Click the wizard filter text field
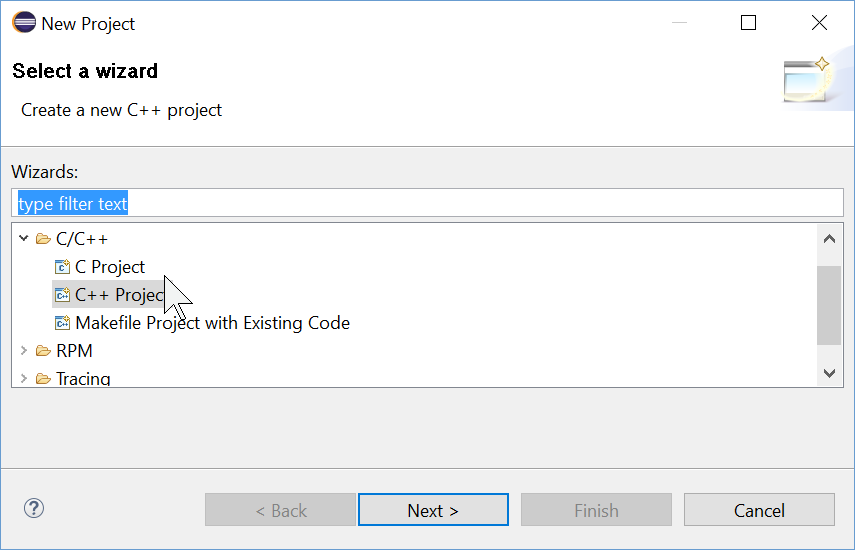The height and width of the screenshot is (550, 855). coord(428,203)
